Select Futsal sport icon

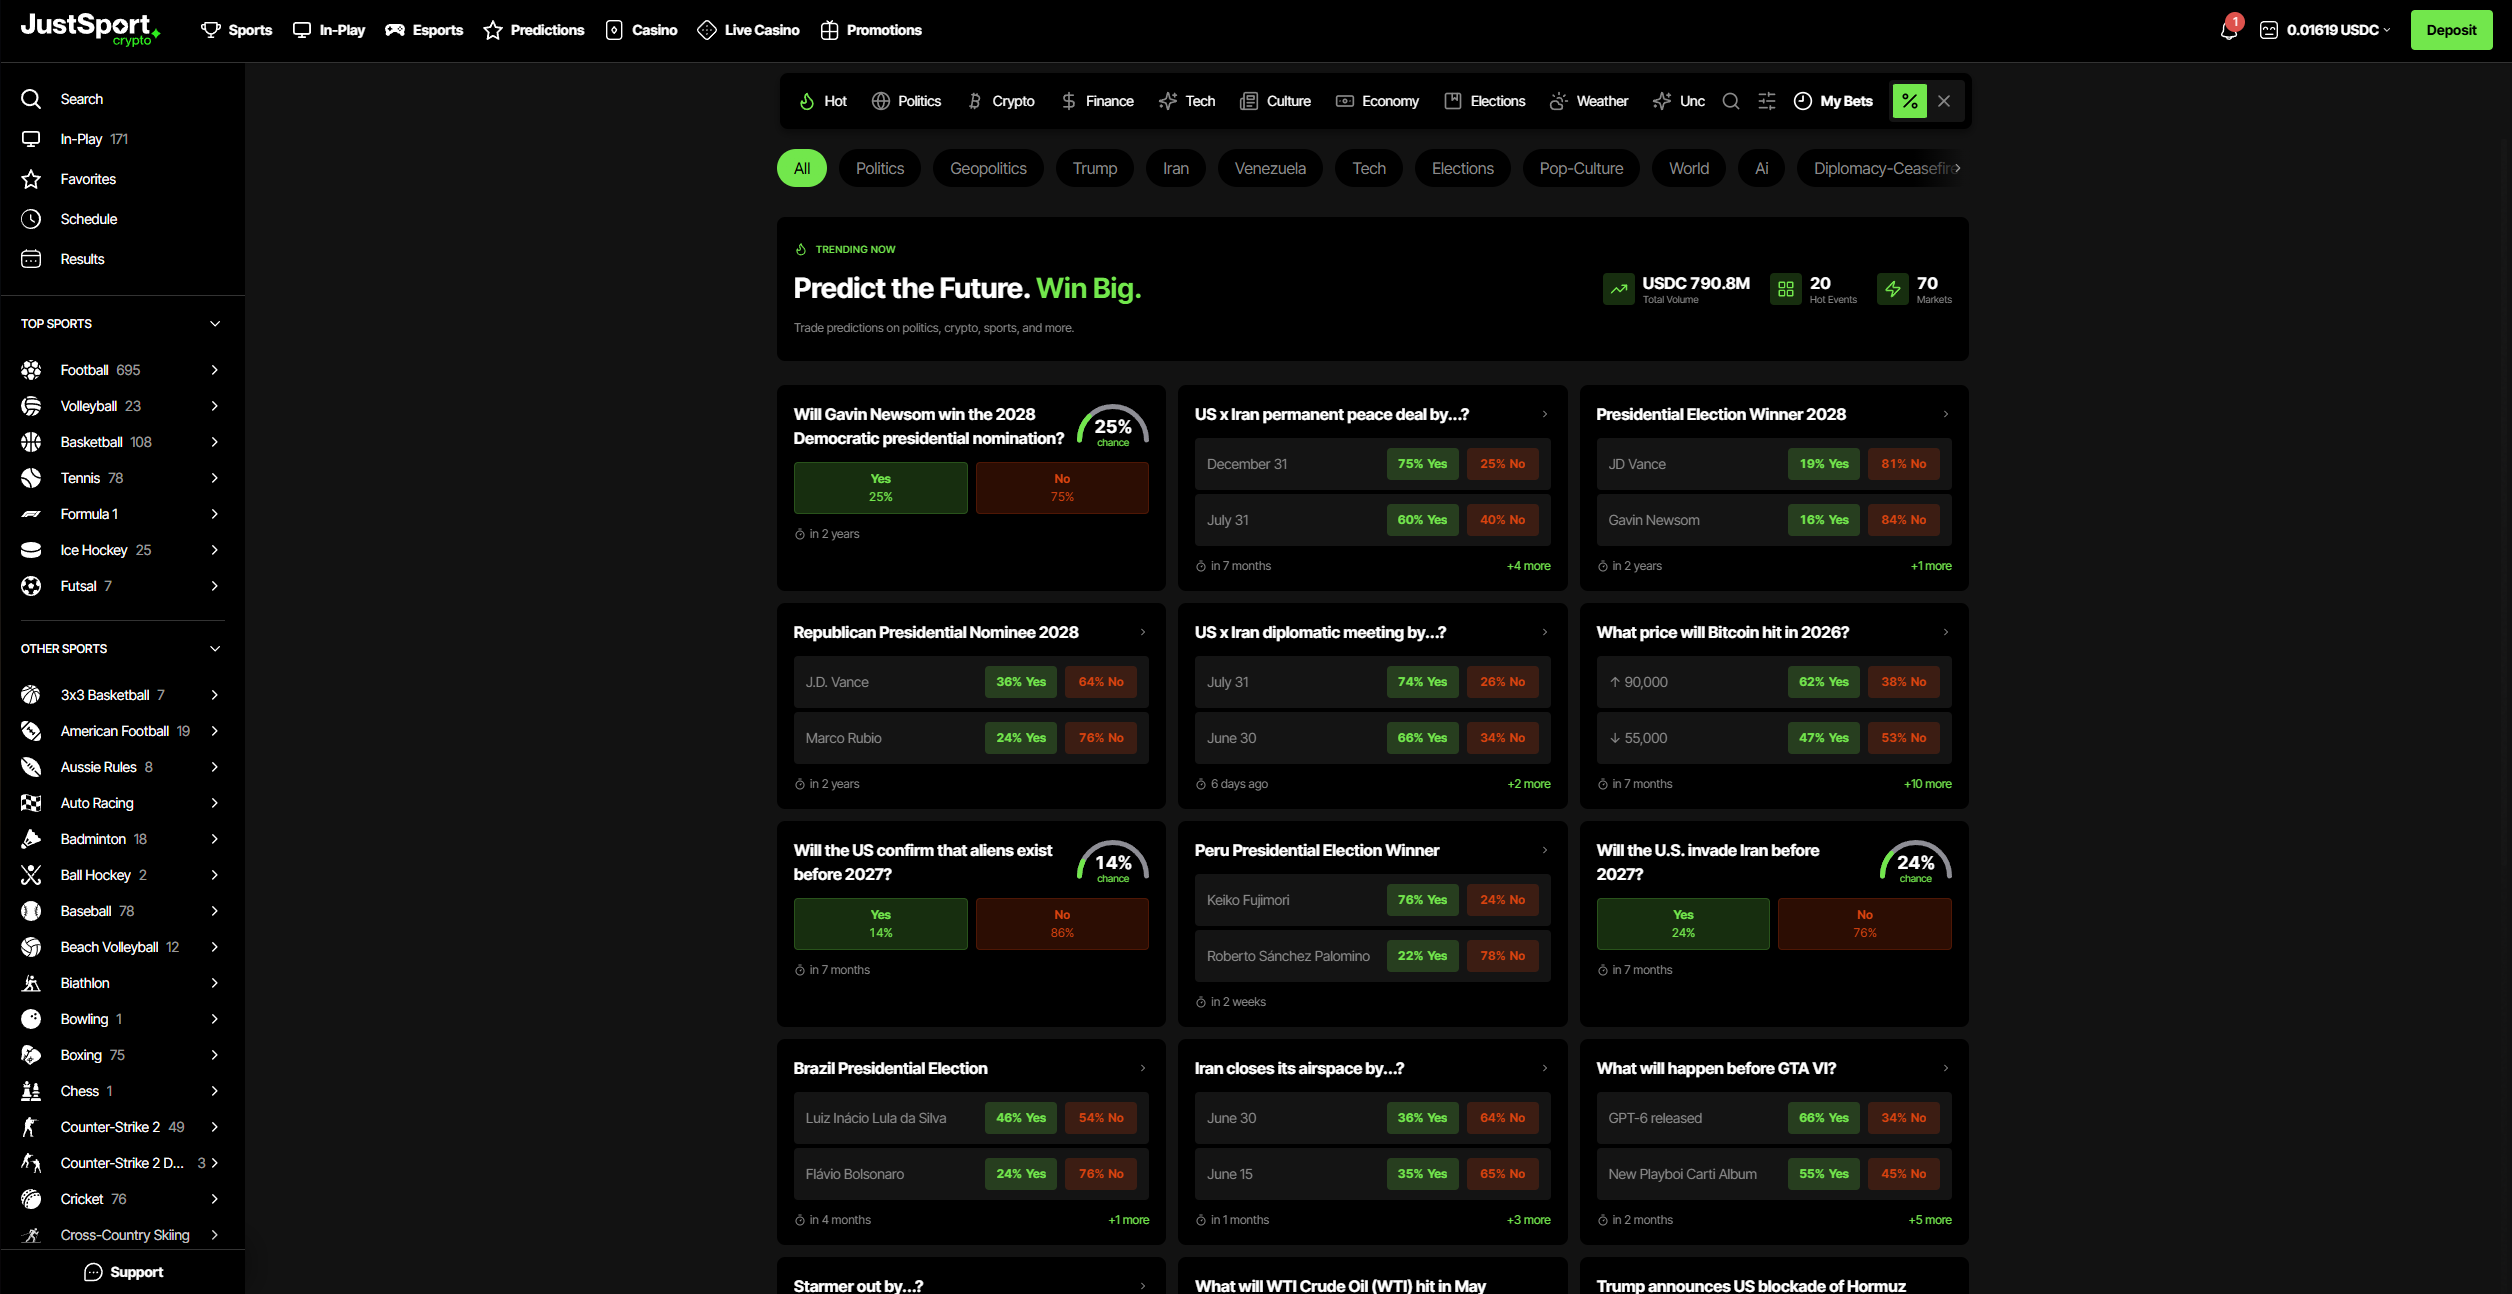[x=31, y=586]
